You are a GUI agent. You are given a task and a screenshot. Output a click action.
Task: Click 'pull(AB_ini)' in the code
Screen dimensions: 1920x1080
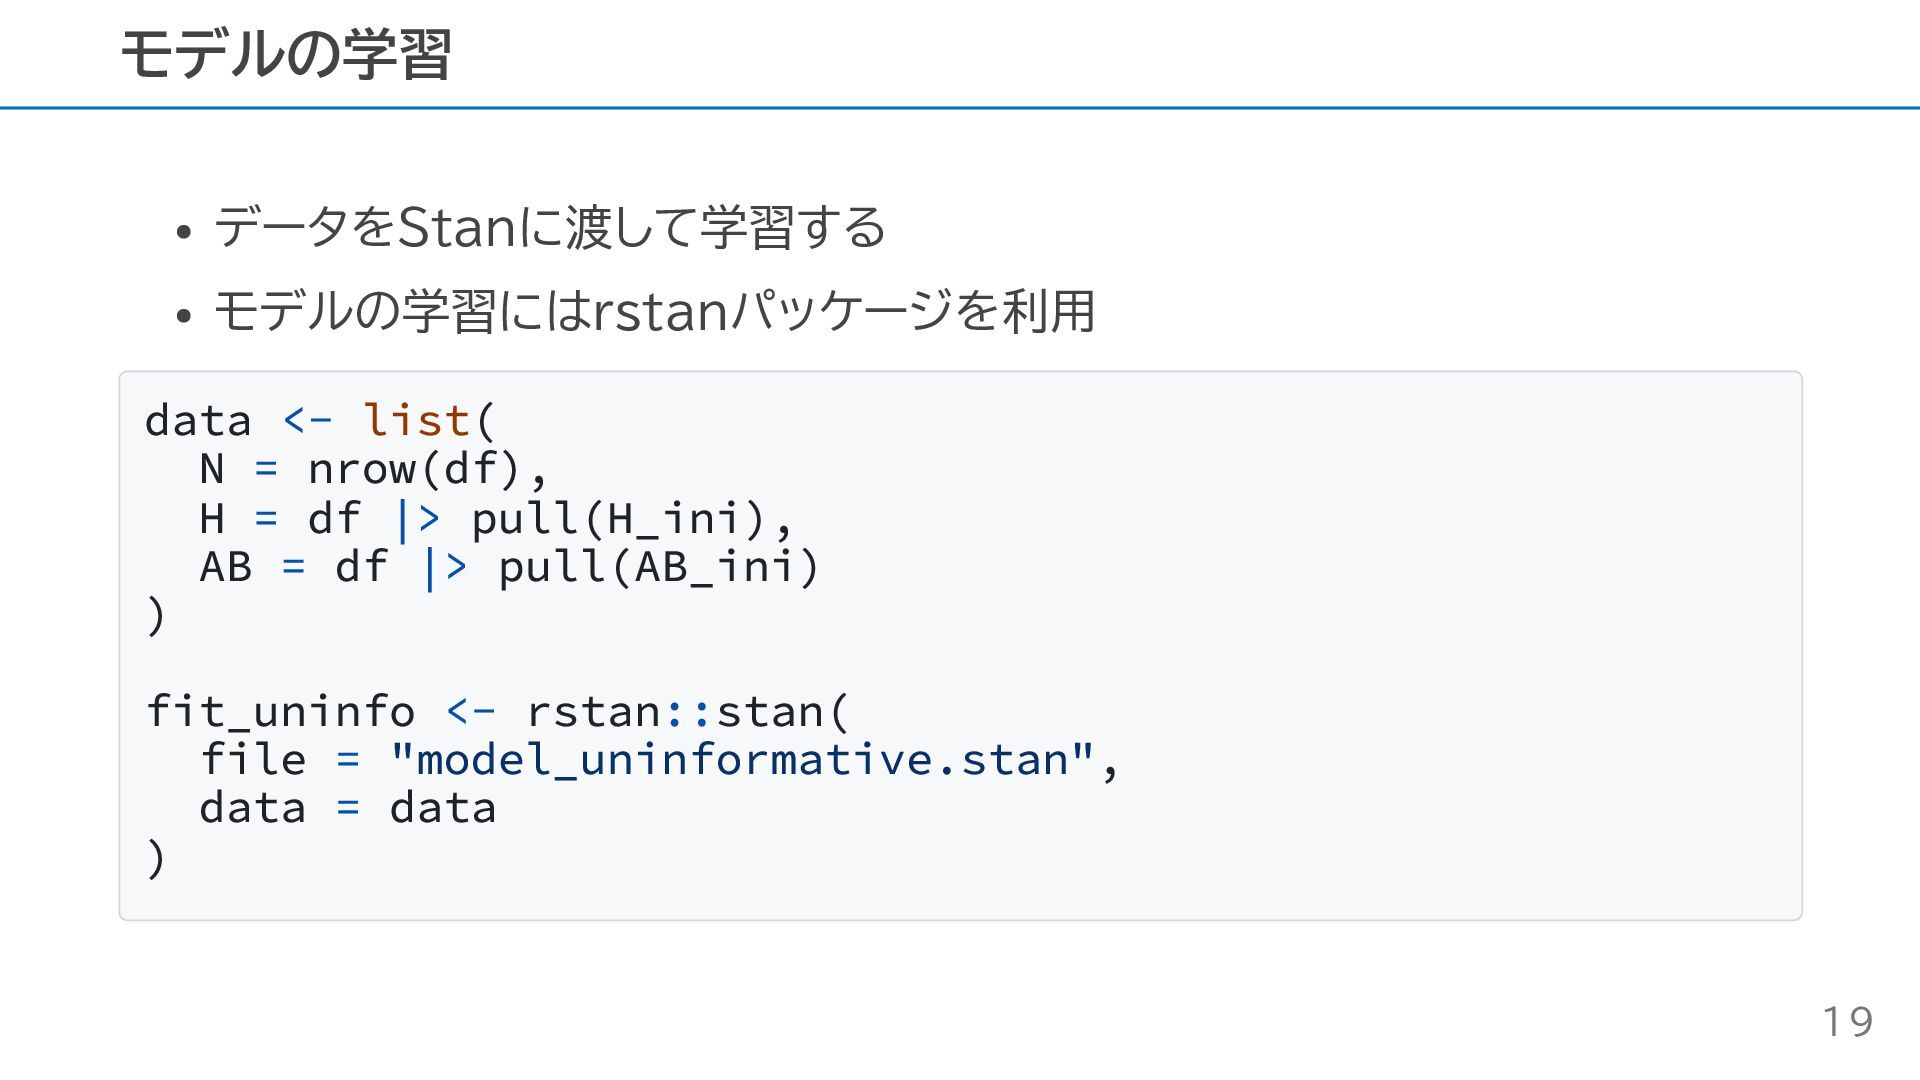pos(659,566)
